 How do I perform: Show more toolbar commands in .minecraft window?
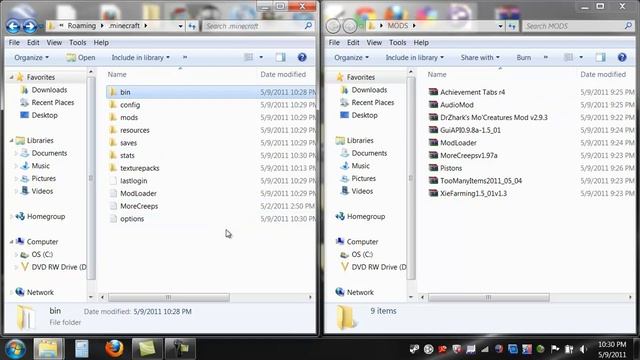185,58
